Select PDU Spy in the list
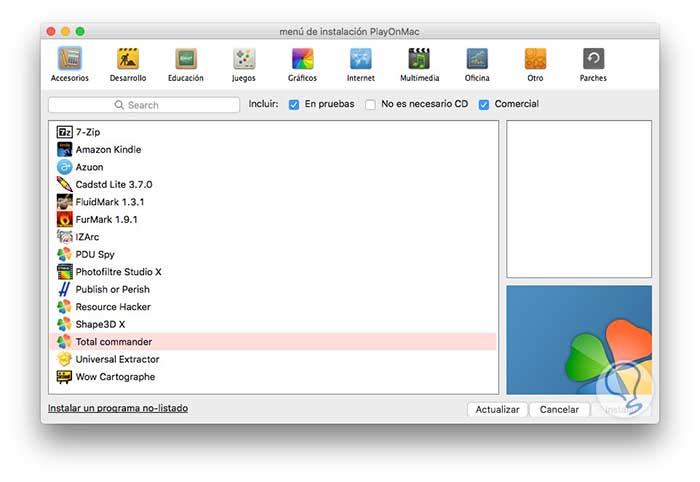700x482 pixels. pyautogui.click(x=95, y=254)
